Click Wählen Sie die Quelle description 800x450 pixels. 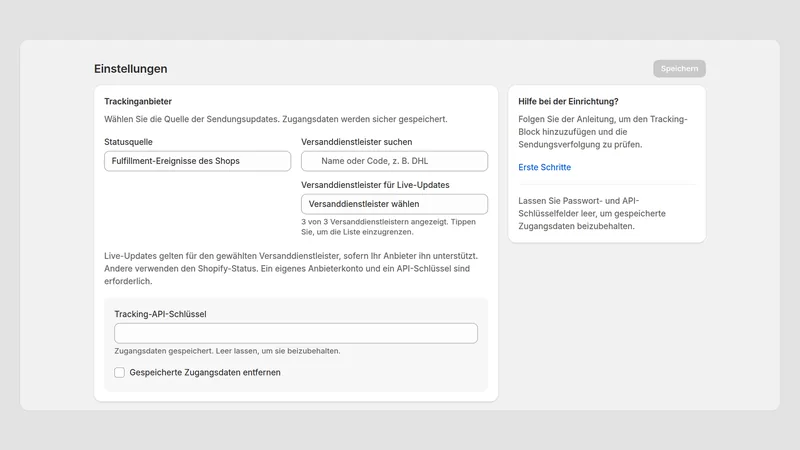(276, 119)
